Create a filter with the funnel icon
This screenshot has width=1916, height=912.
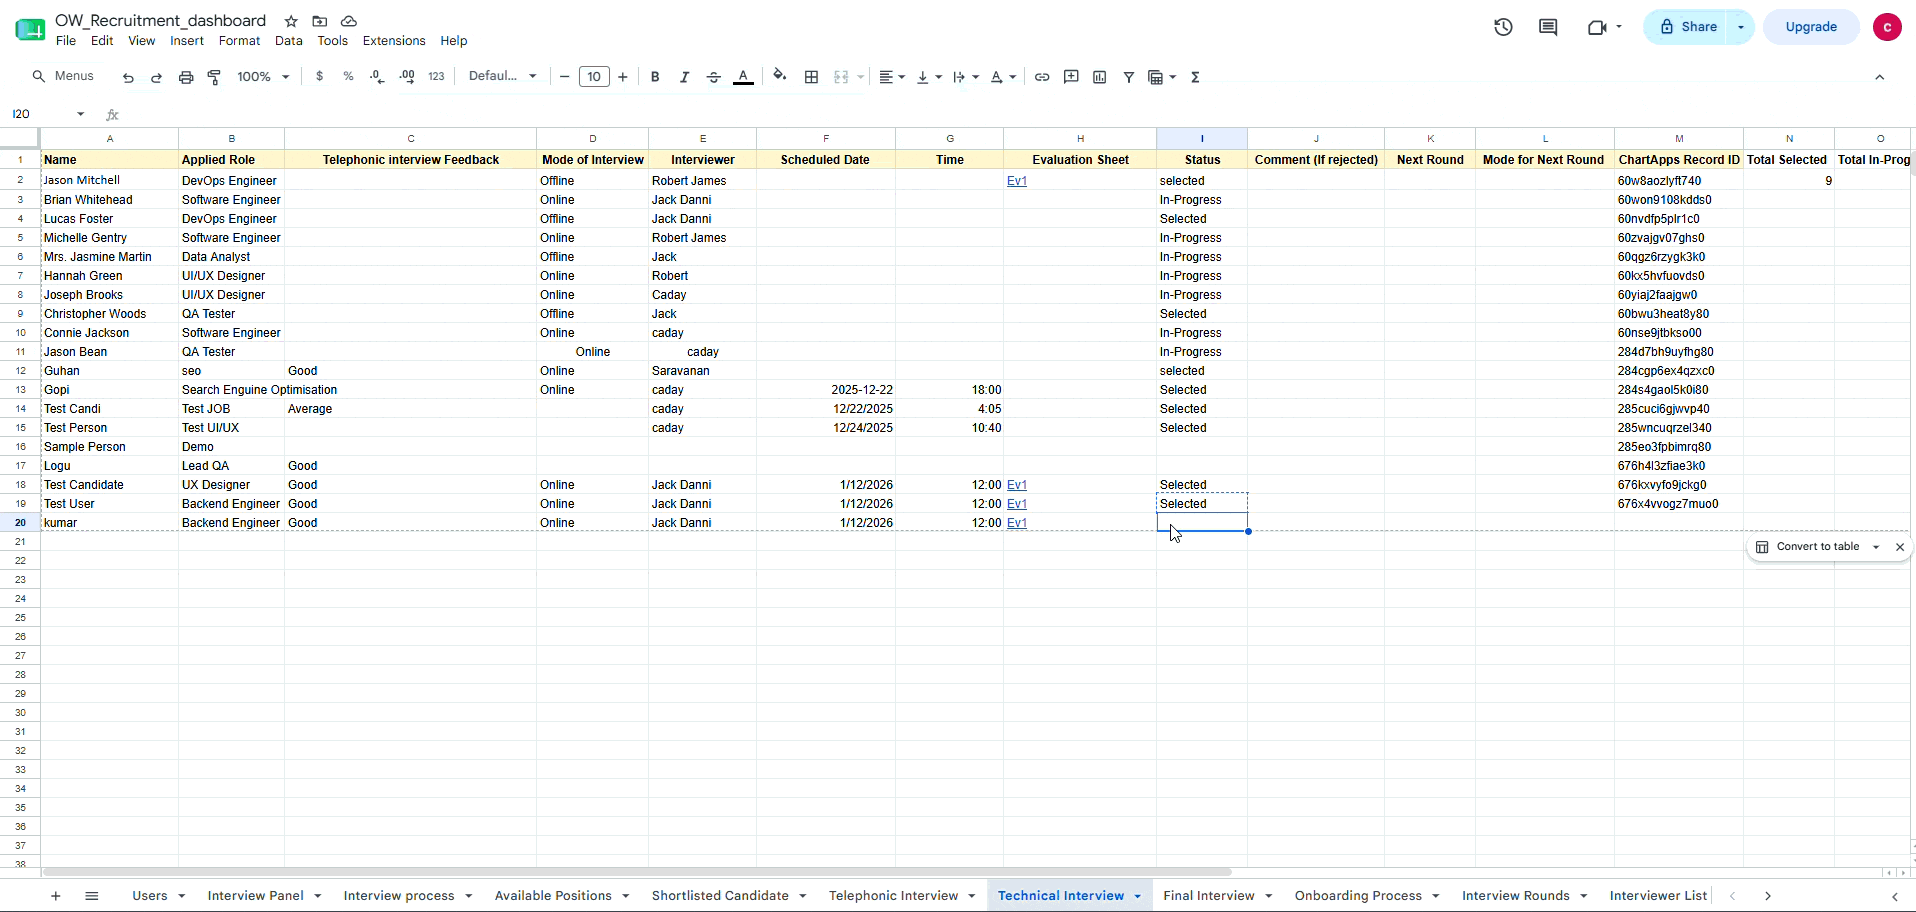click(1129, 77)
